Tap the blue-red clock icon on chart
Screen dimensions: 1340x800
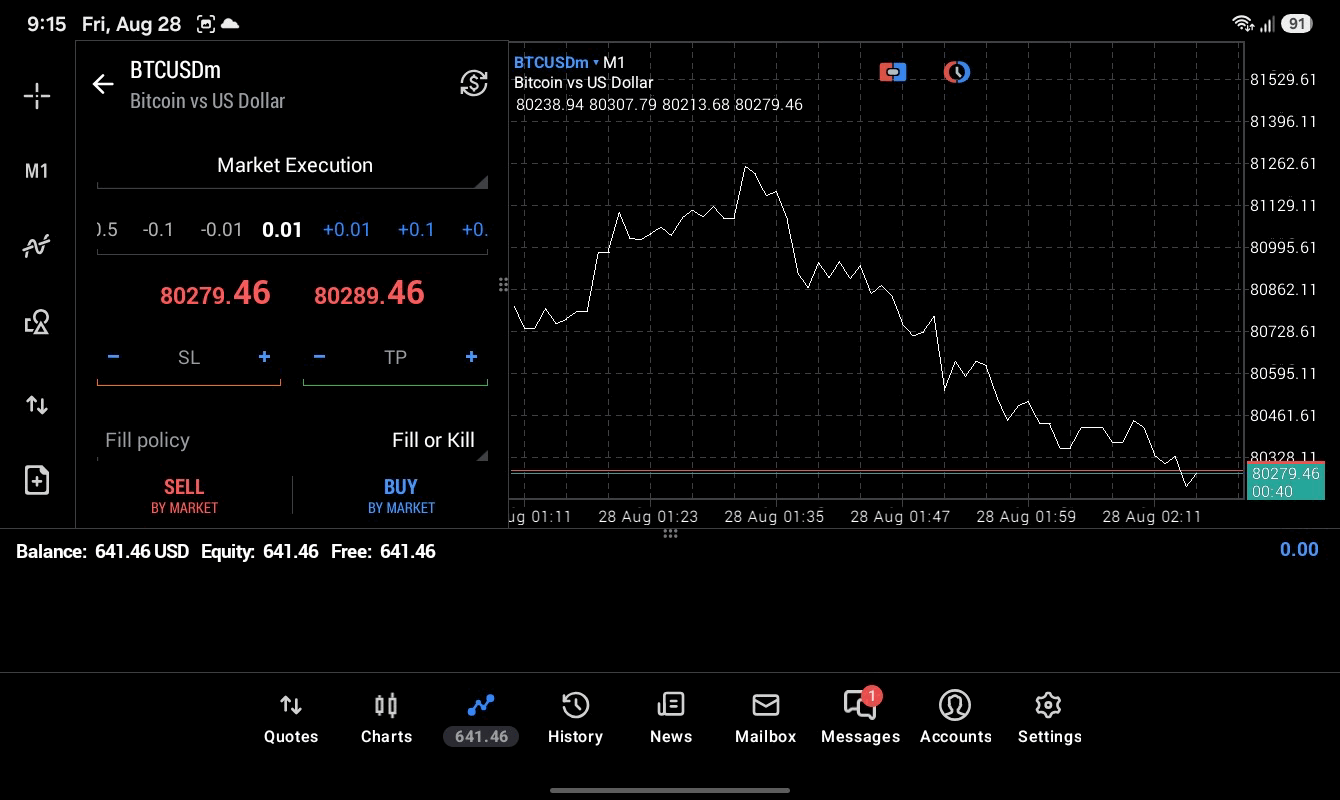pos(957,72)
